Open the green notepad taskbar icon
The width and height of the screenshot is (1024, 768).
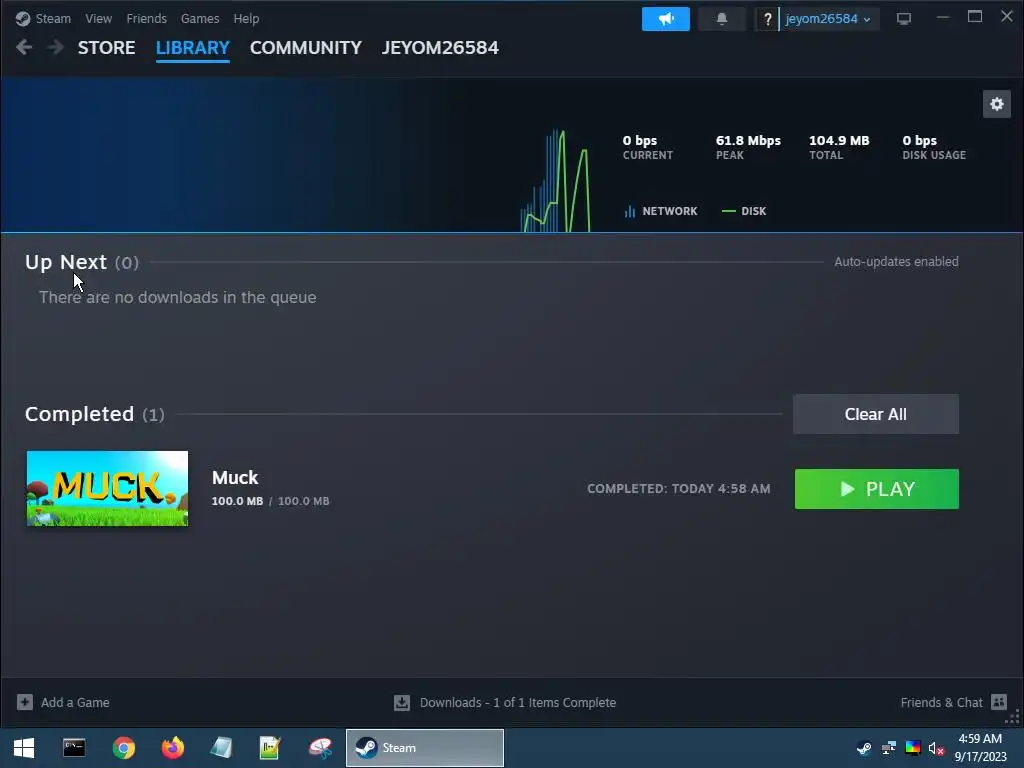click(x=270, y=748)
